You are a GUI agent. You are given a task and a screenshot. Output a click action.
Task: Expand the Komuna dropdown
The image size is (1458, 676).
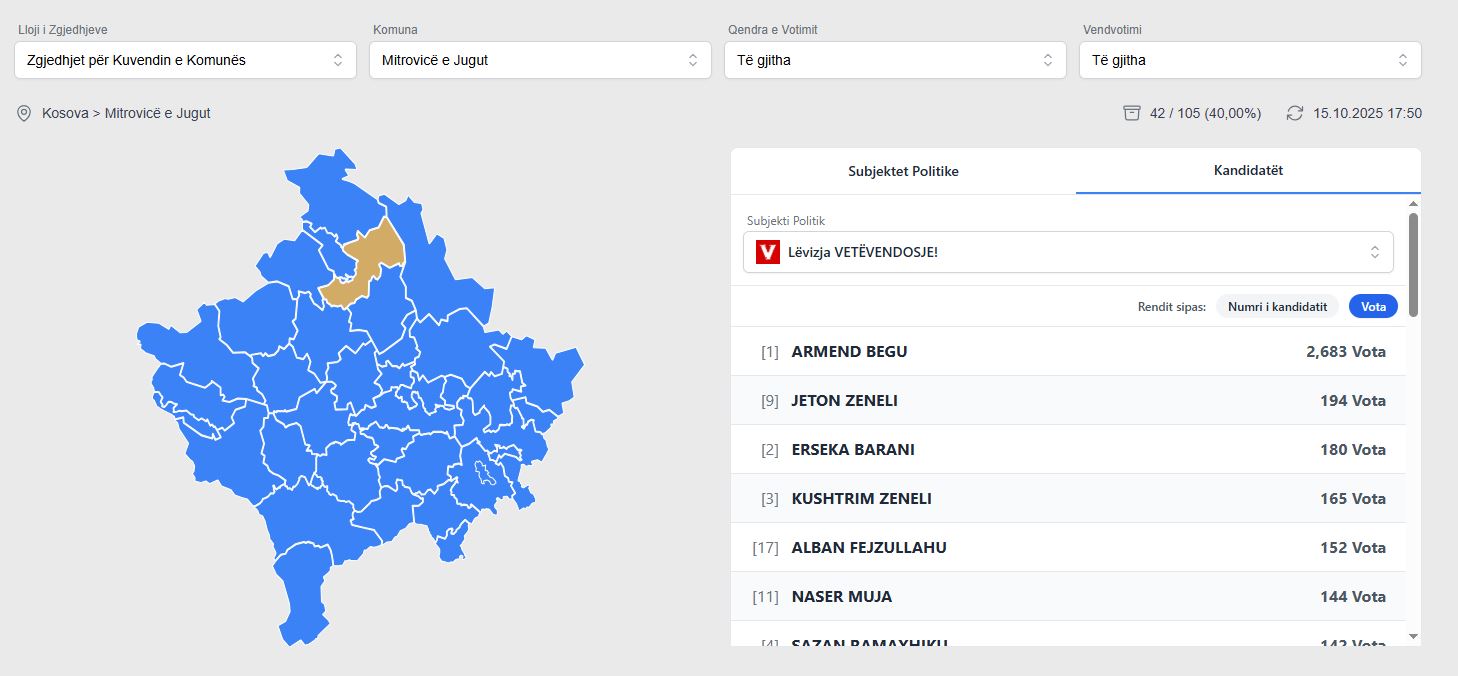coord(540,60)
